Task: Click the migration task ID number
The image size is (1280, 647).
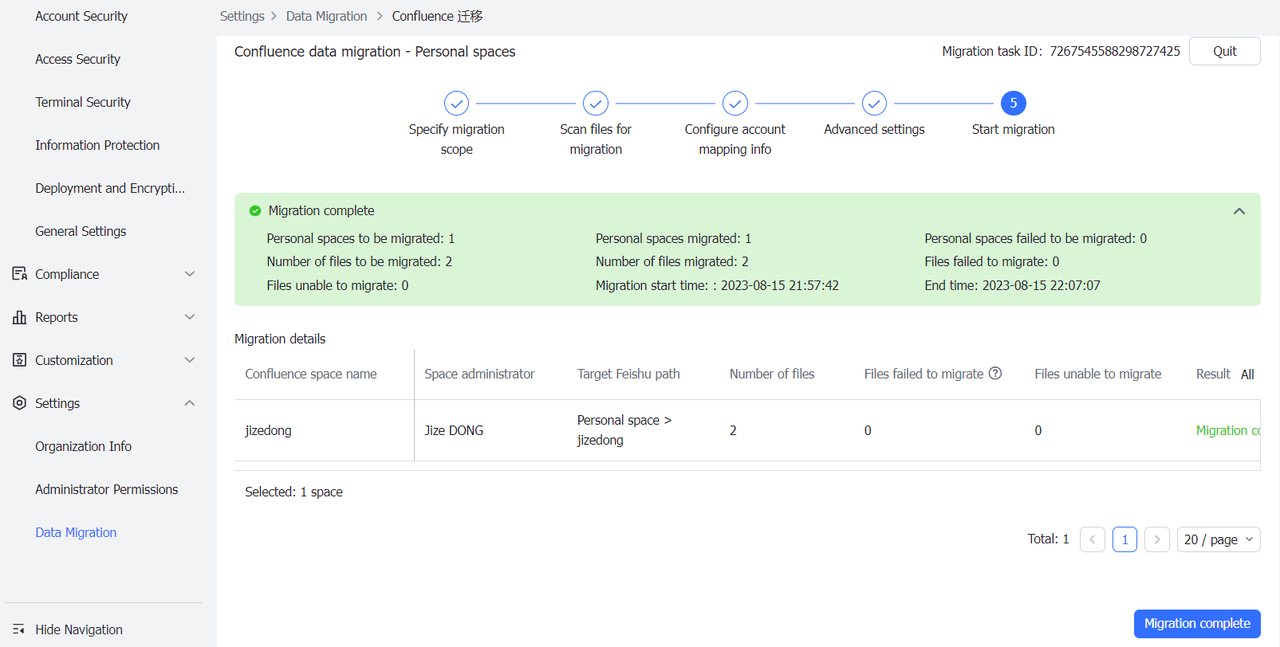Action: point(1115,51)
